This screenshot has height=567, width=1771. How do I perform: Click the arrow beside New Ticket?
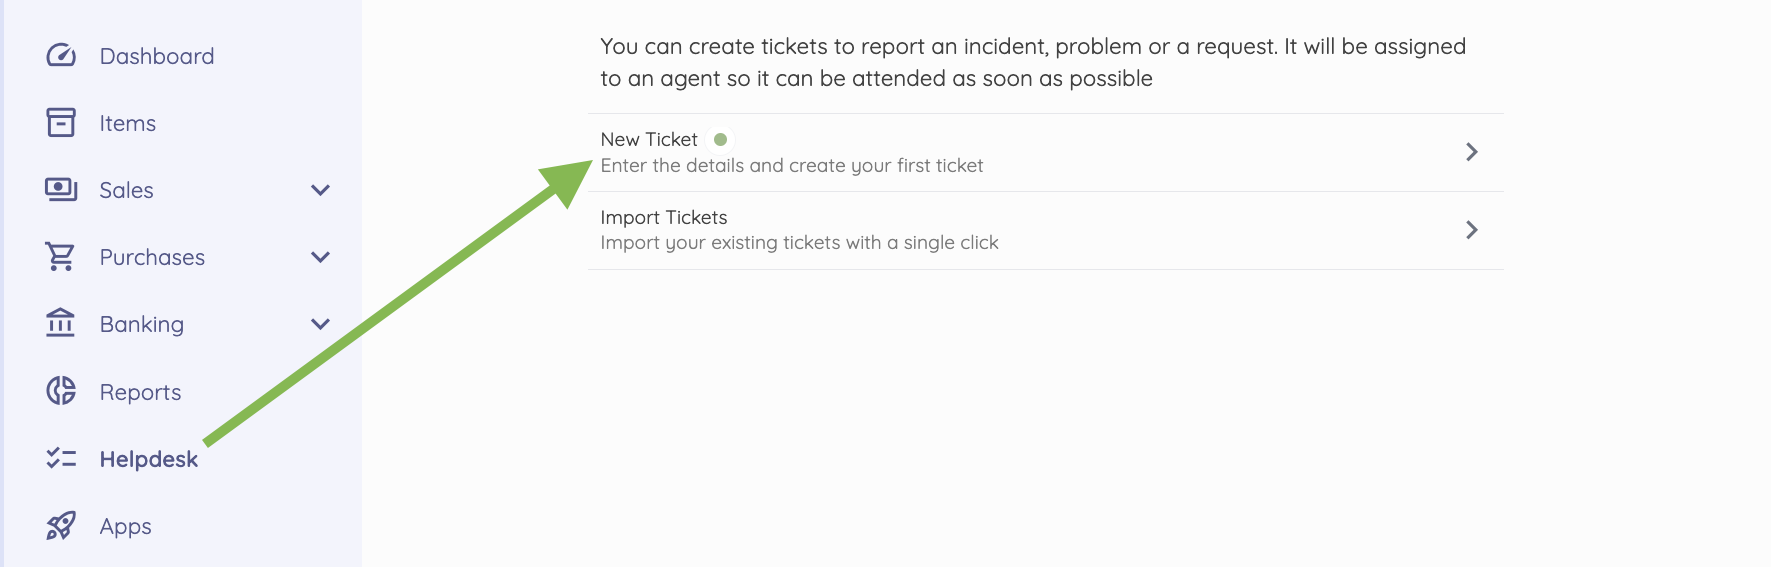point(1471,152)
